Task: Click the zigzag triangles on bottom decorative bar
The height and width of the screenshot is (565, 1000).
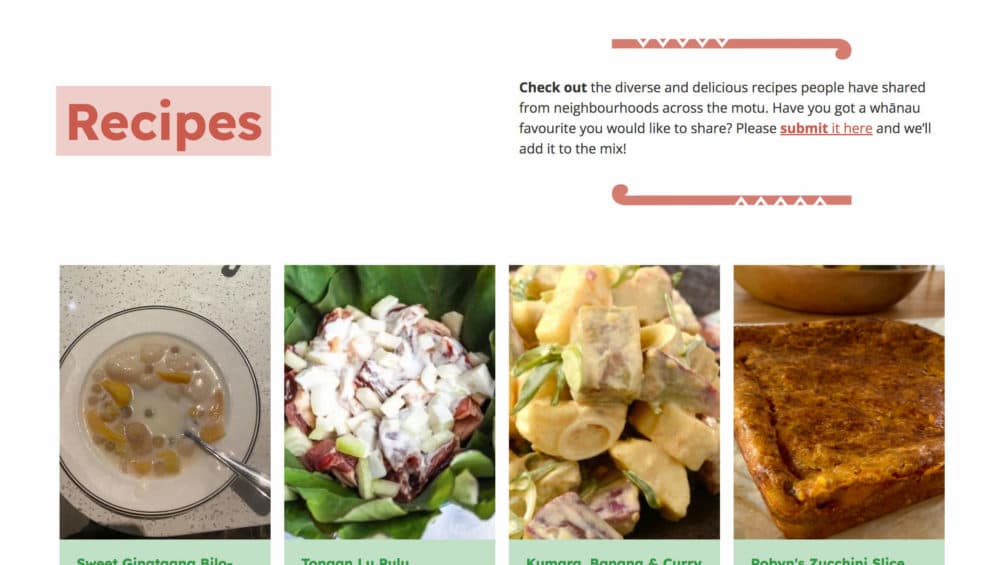Action: point(781,201)
